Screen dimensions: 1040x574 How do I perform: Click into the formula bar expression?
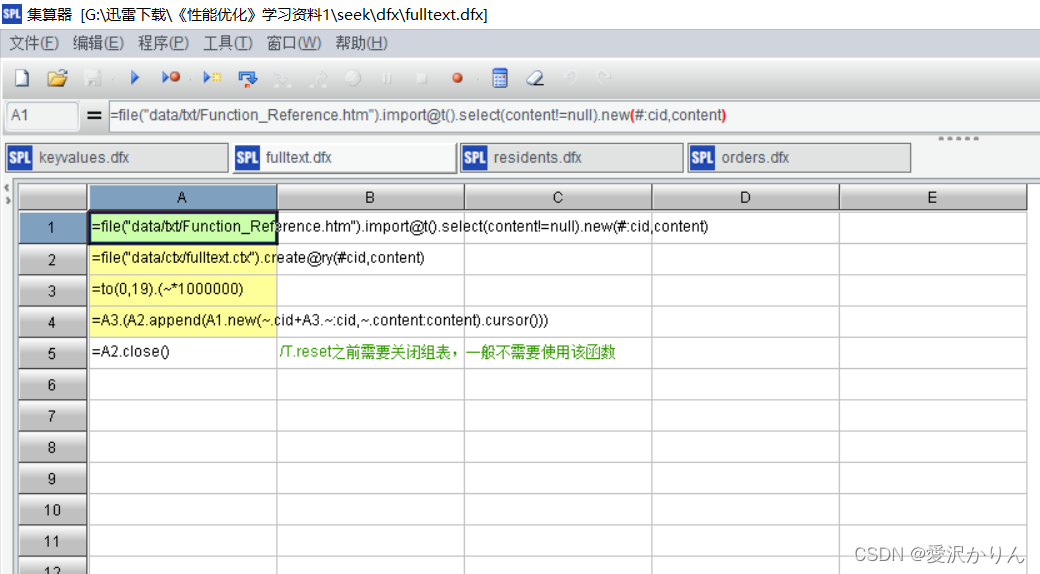(574, 115)
